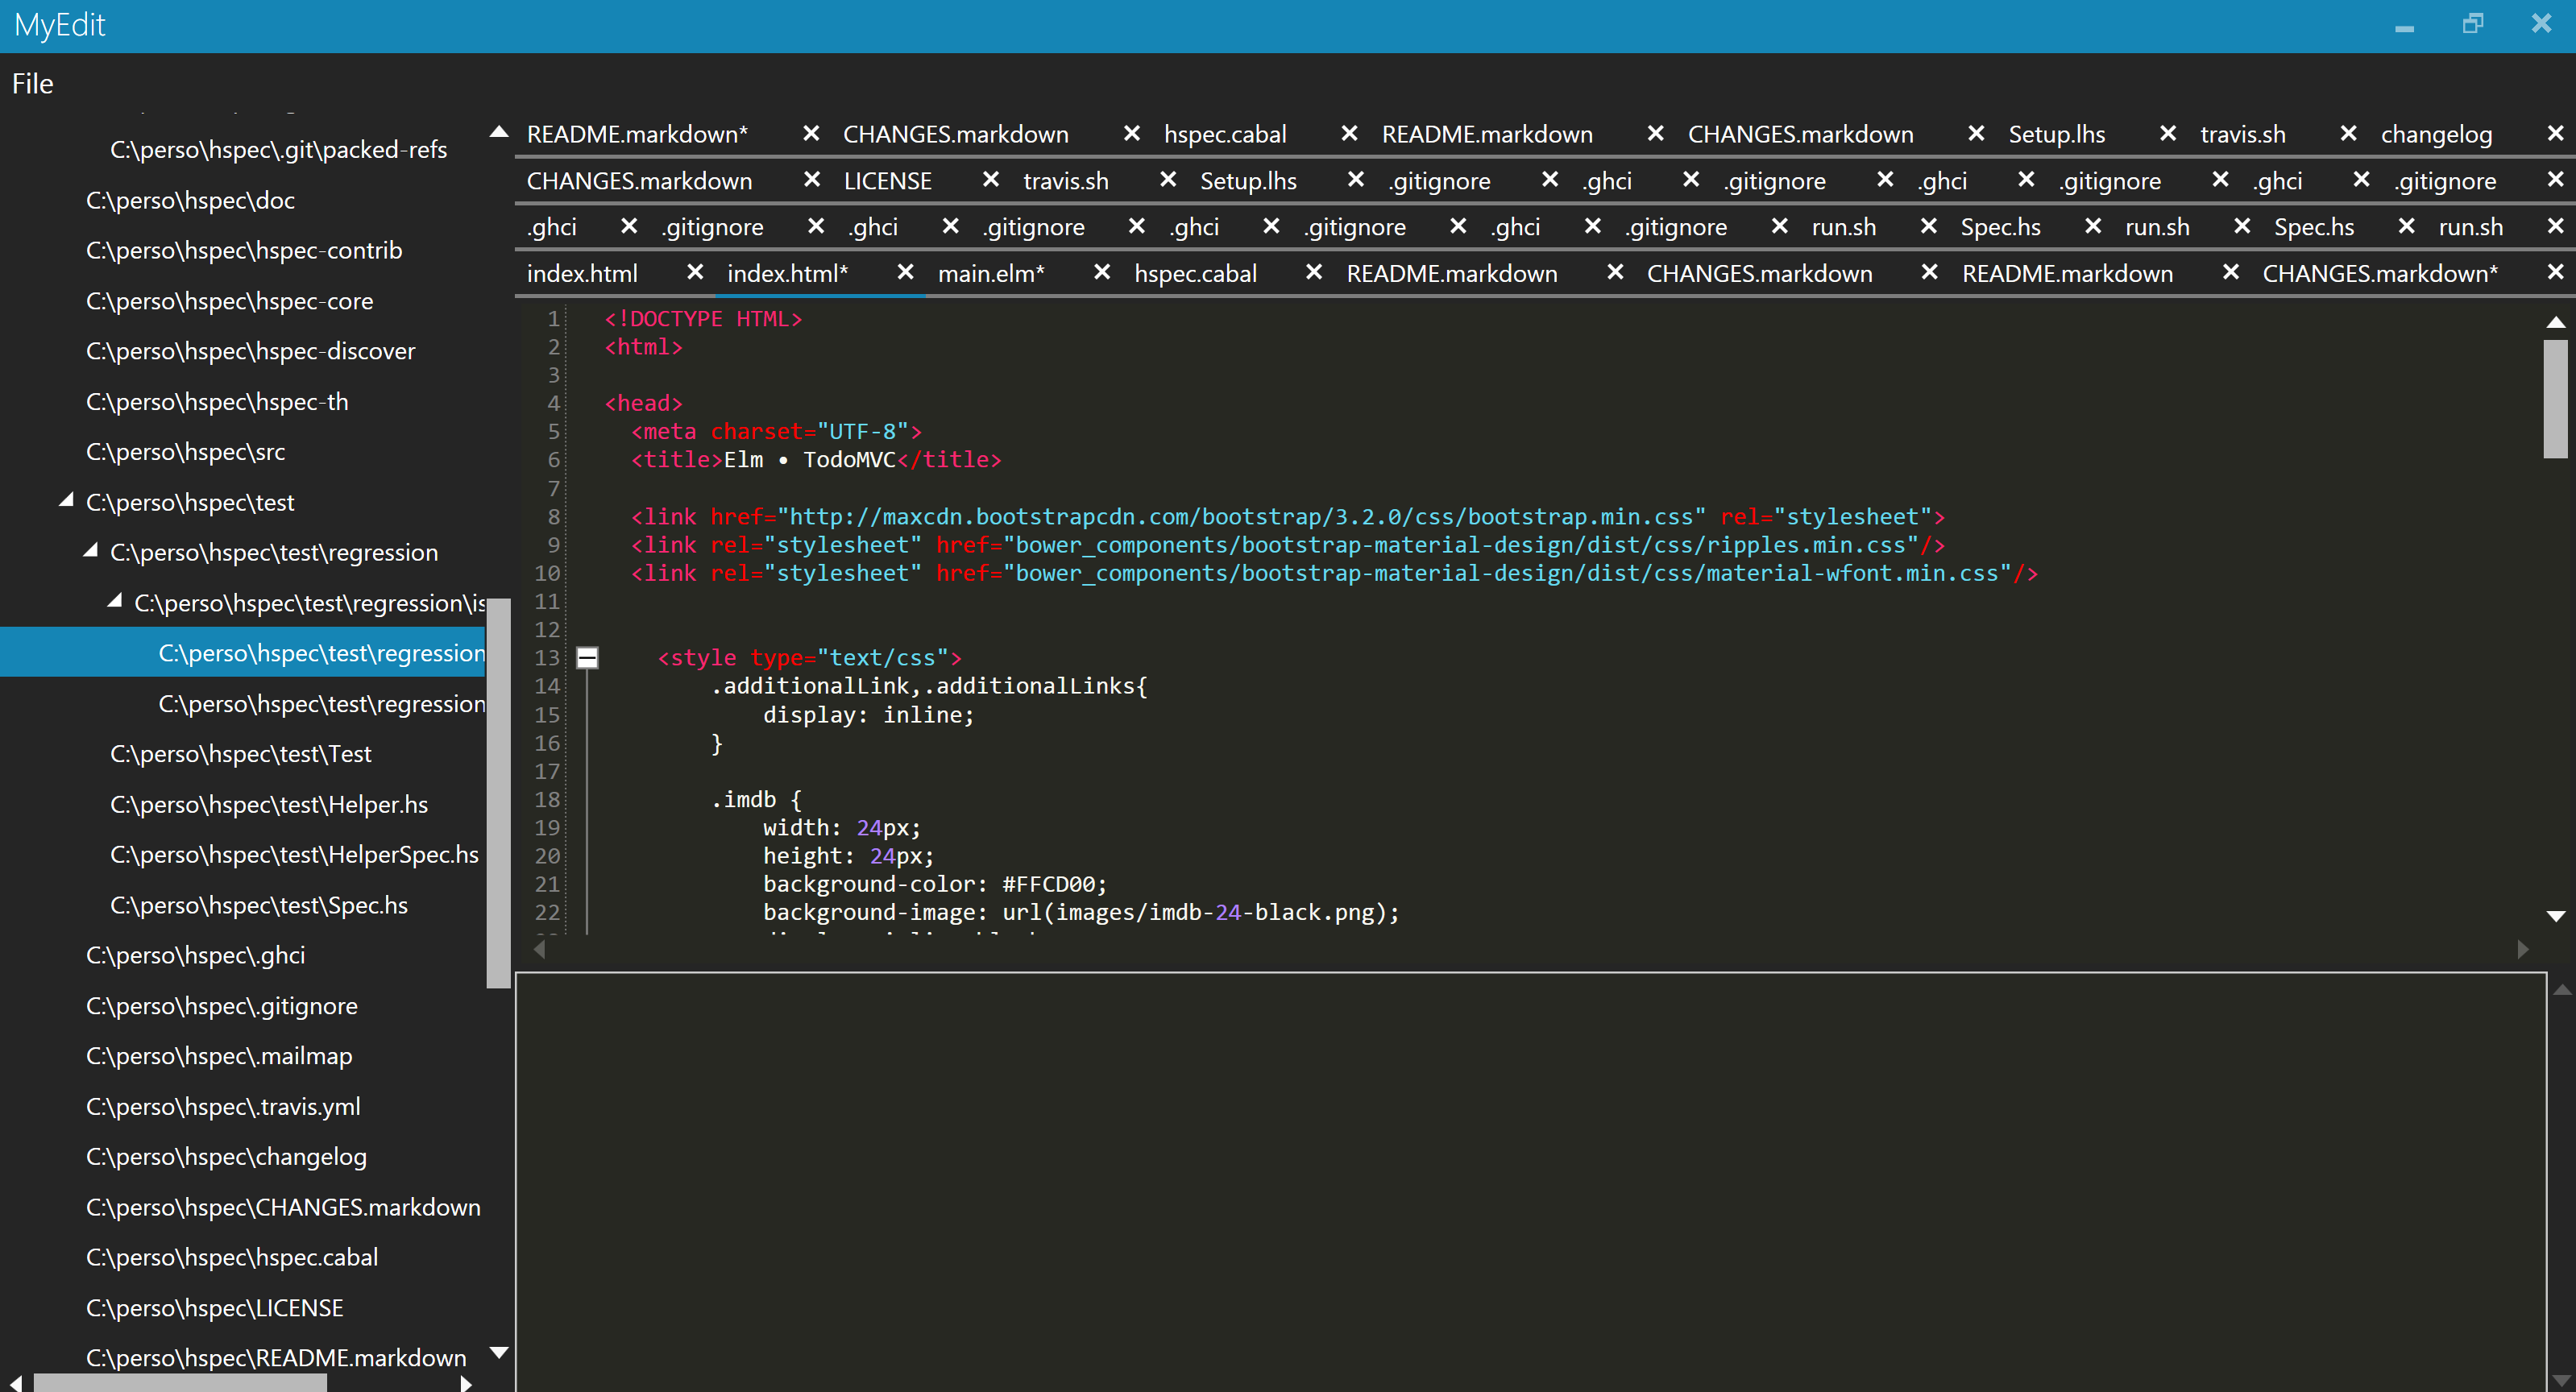Close the modified index.html* tab via X
The width and height of the screenshot is (2576, 1392).
coord(905,272)
